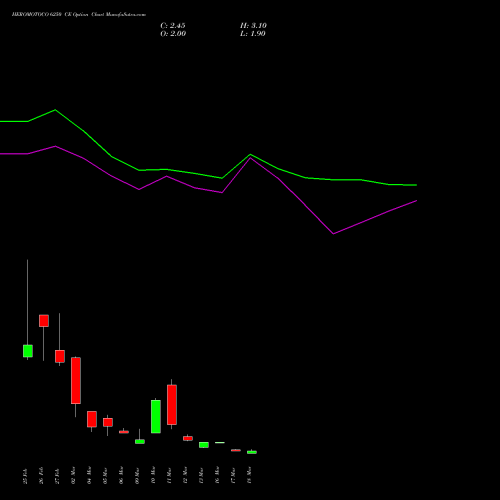Select the 04 Mar date label

pos(90,475)
